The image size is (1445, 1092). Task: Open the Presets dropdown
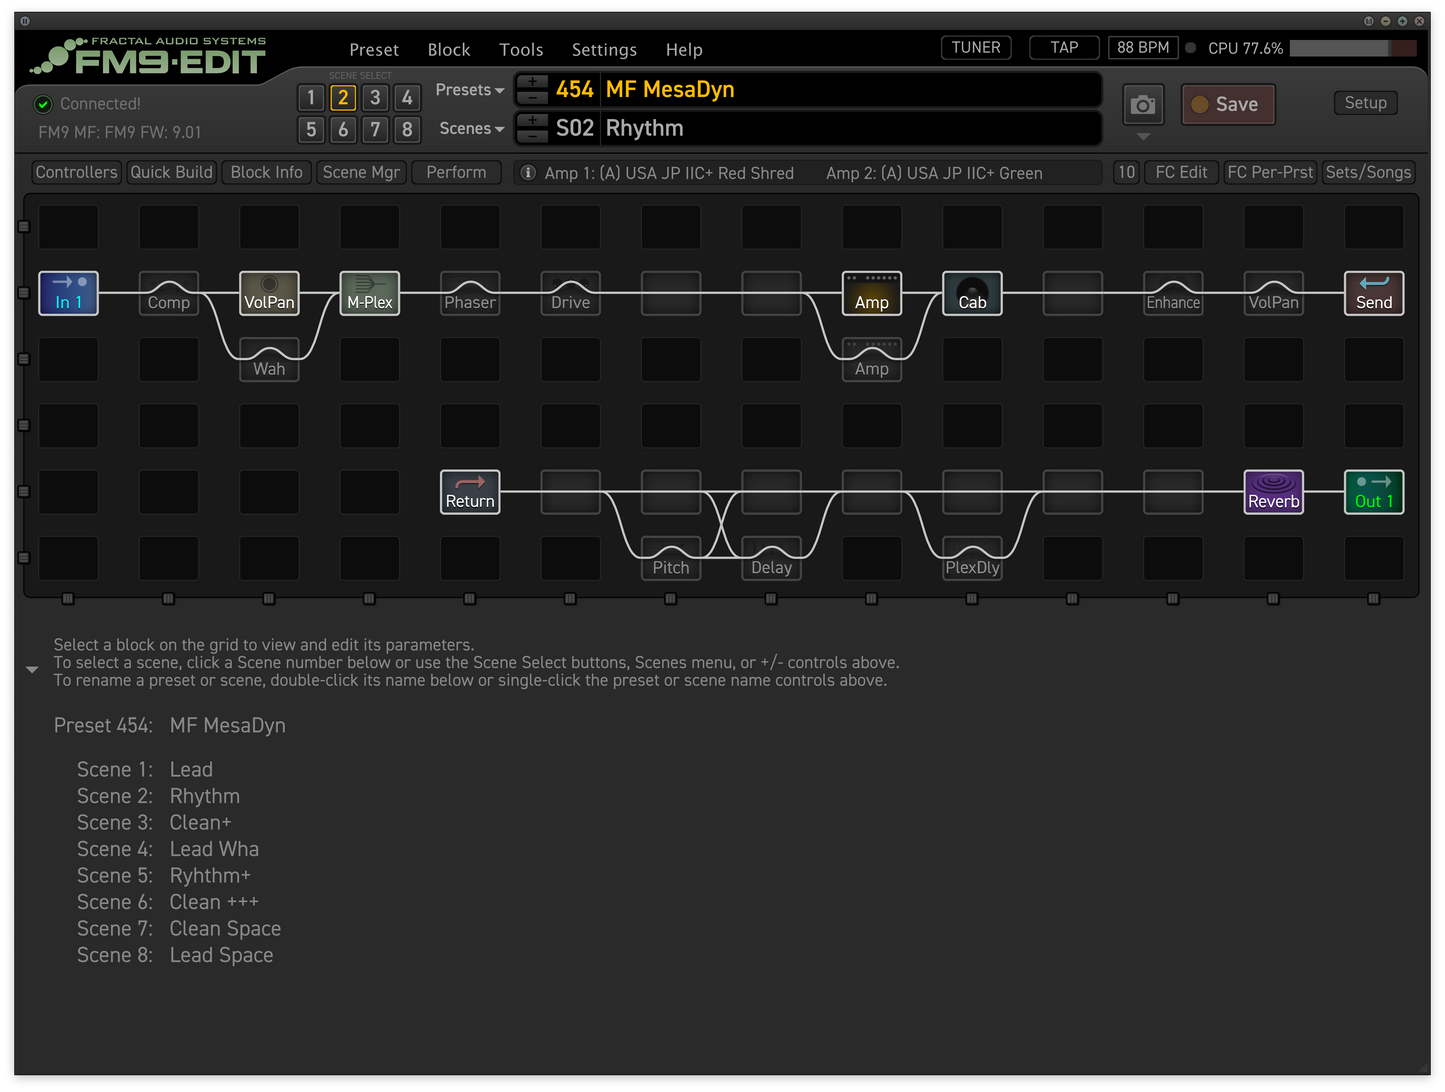[x=469, y=90]
